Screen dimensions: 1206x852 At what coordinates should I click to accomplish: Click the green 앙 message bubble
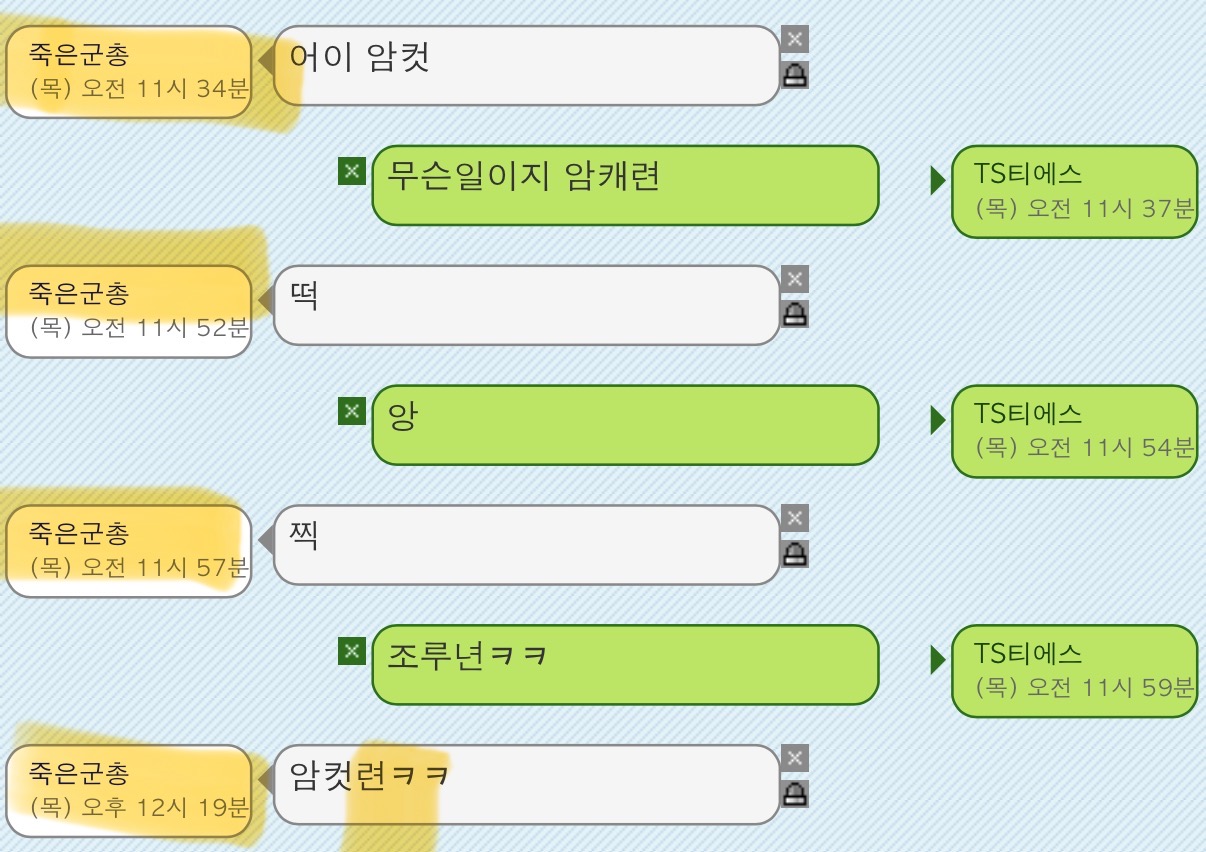click(625, 425)
